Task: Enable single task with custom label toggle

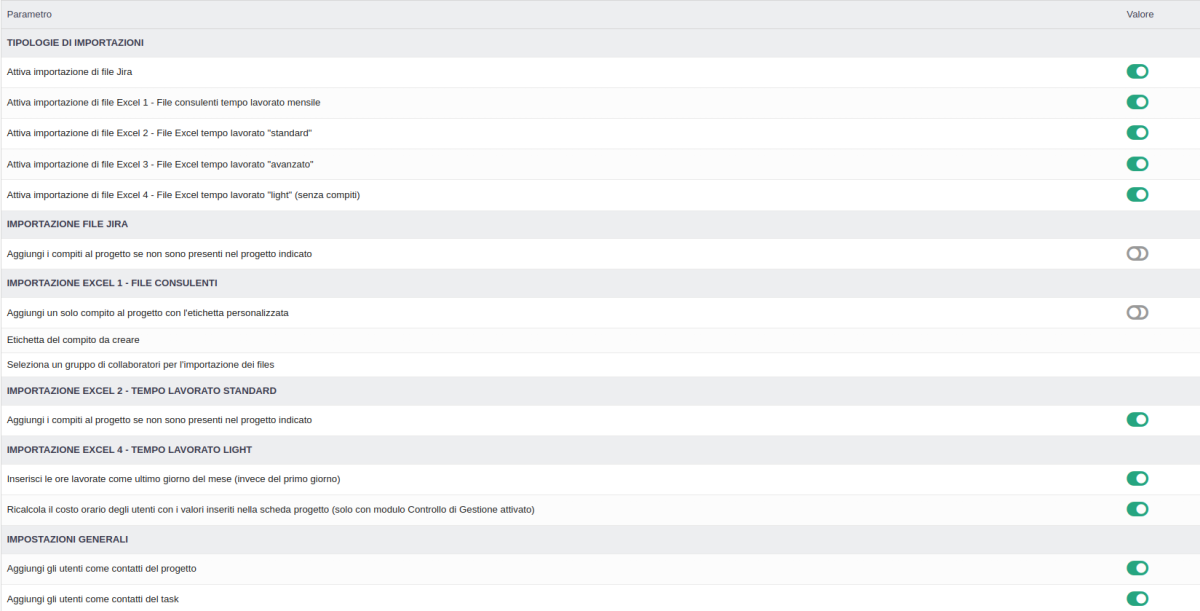Action: click(x=1137, y=312)
